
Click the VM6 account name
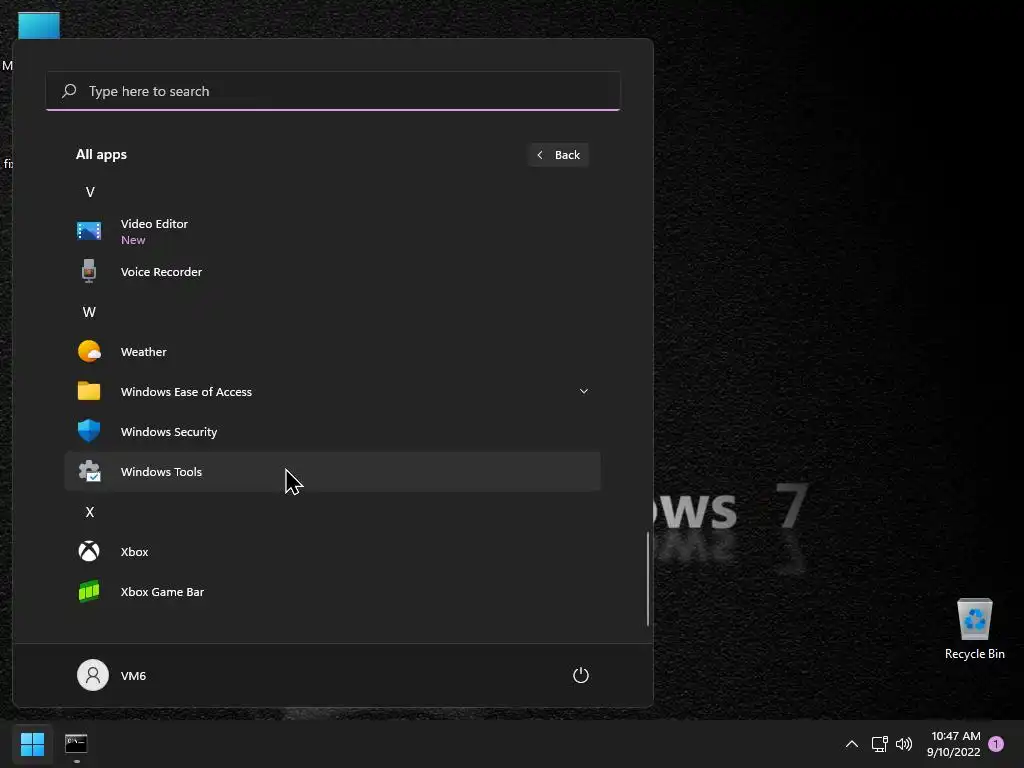point(133,675)
